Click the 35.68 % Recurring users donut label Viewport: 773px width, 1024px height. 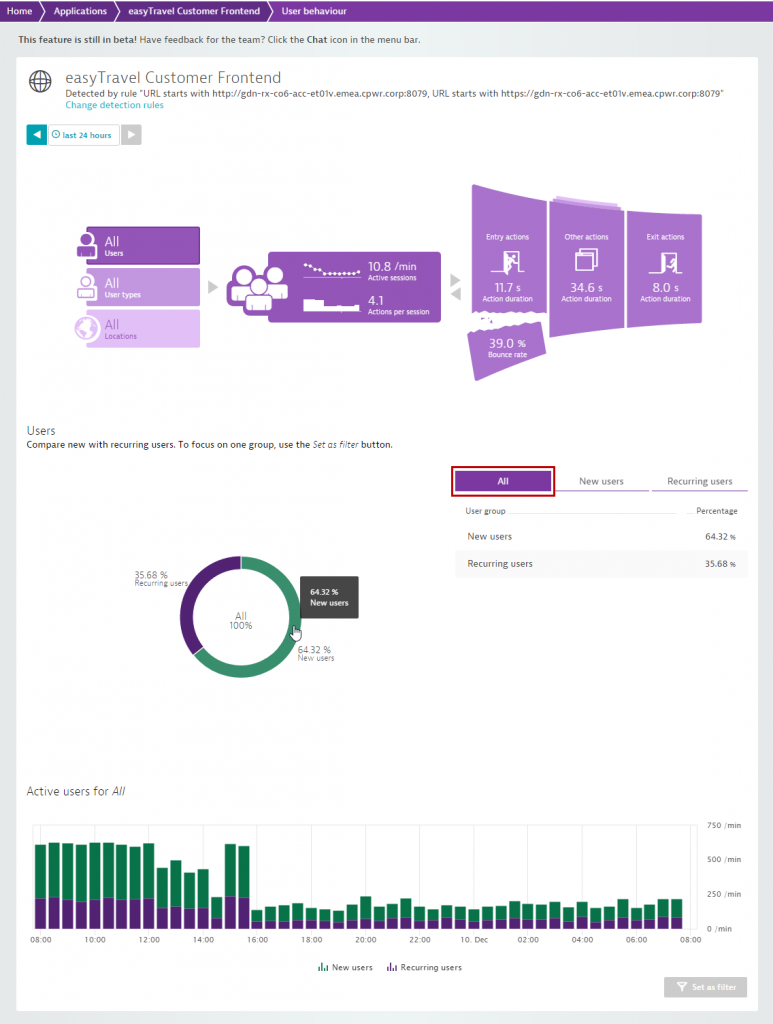click(161, 579)
